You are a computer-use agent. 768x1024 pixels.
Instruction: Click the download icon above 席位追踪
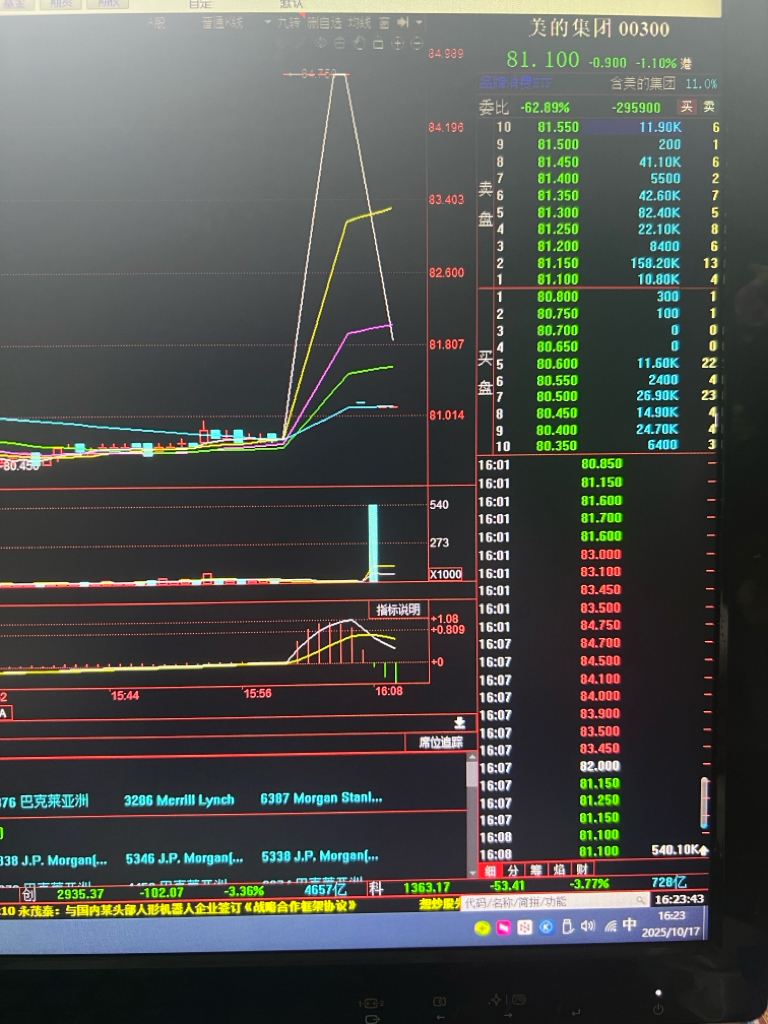point(459,722)
